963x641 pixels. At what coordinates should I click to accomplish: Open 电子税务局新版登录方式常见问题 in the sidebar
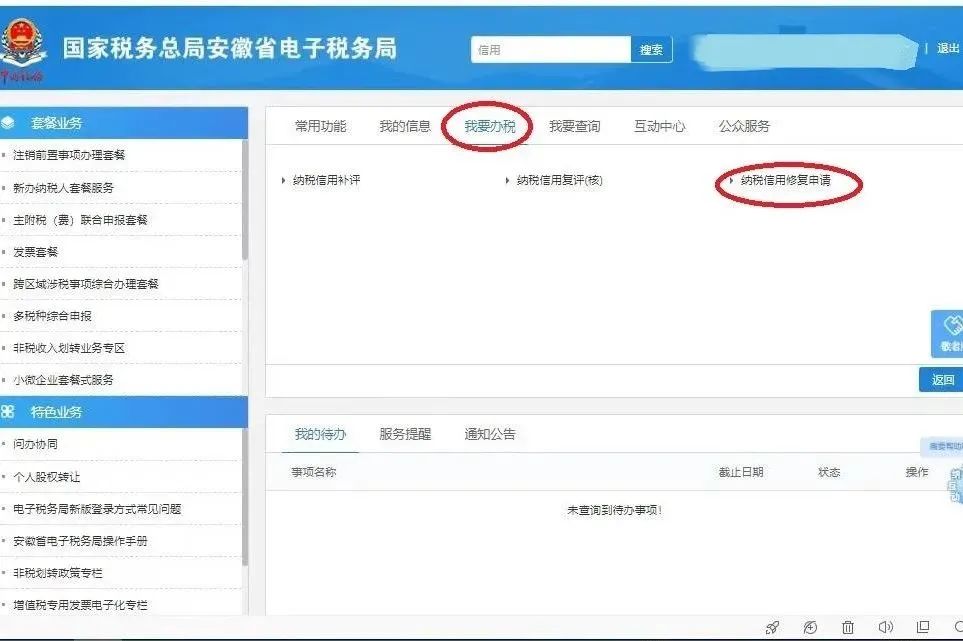pyautogui.click(x=98, y=509)
